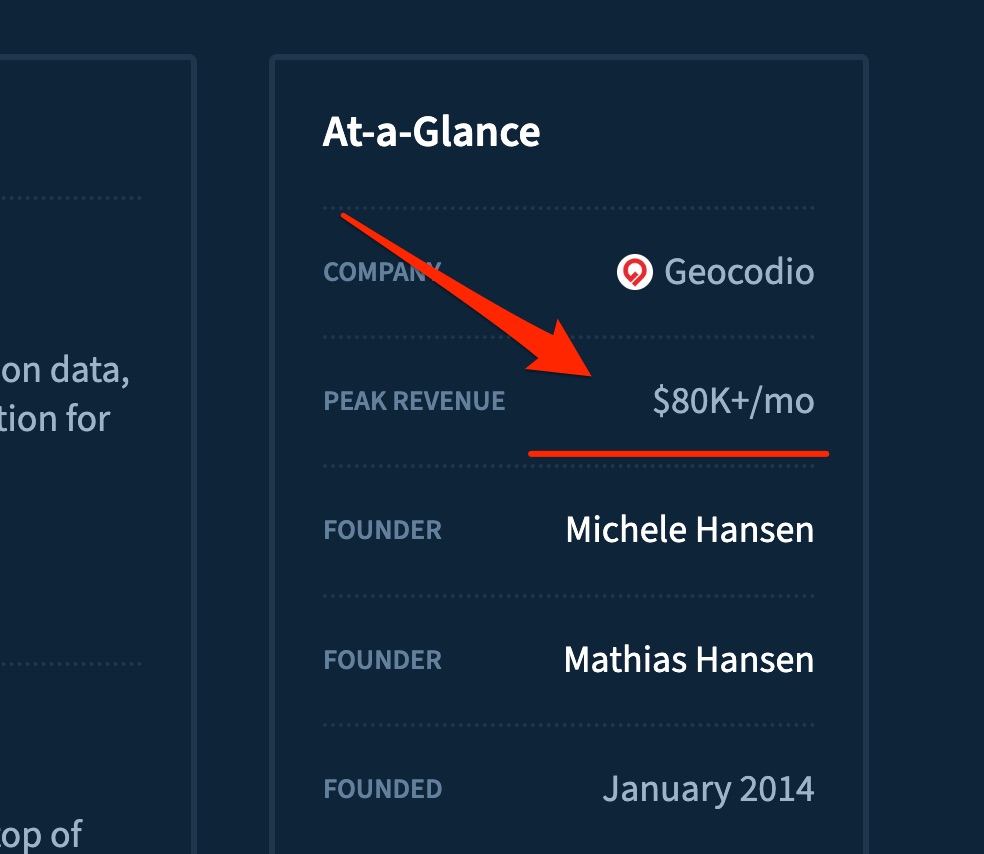Click the lower dotted divider in left panel
This screenshot has width=984, height=854.
70,664
